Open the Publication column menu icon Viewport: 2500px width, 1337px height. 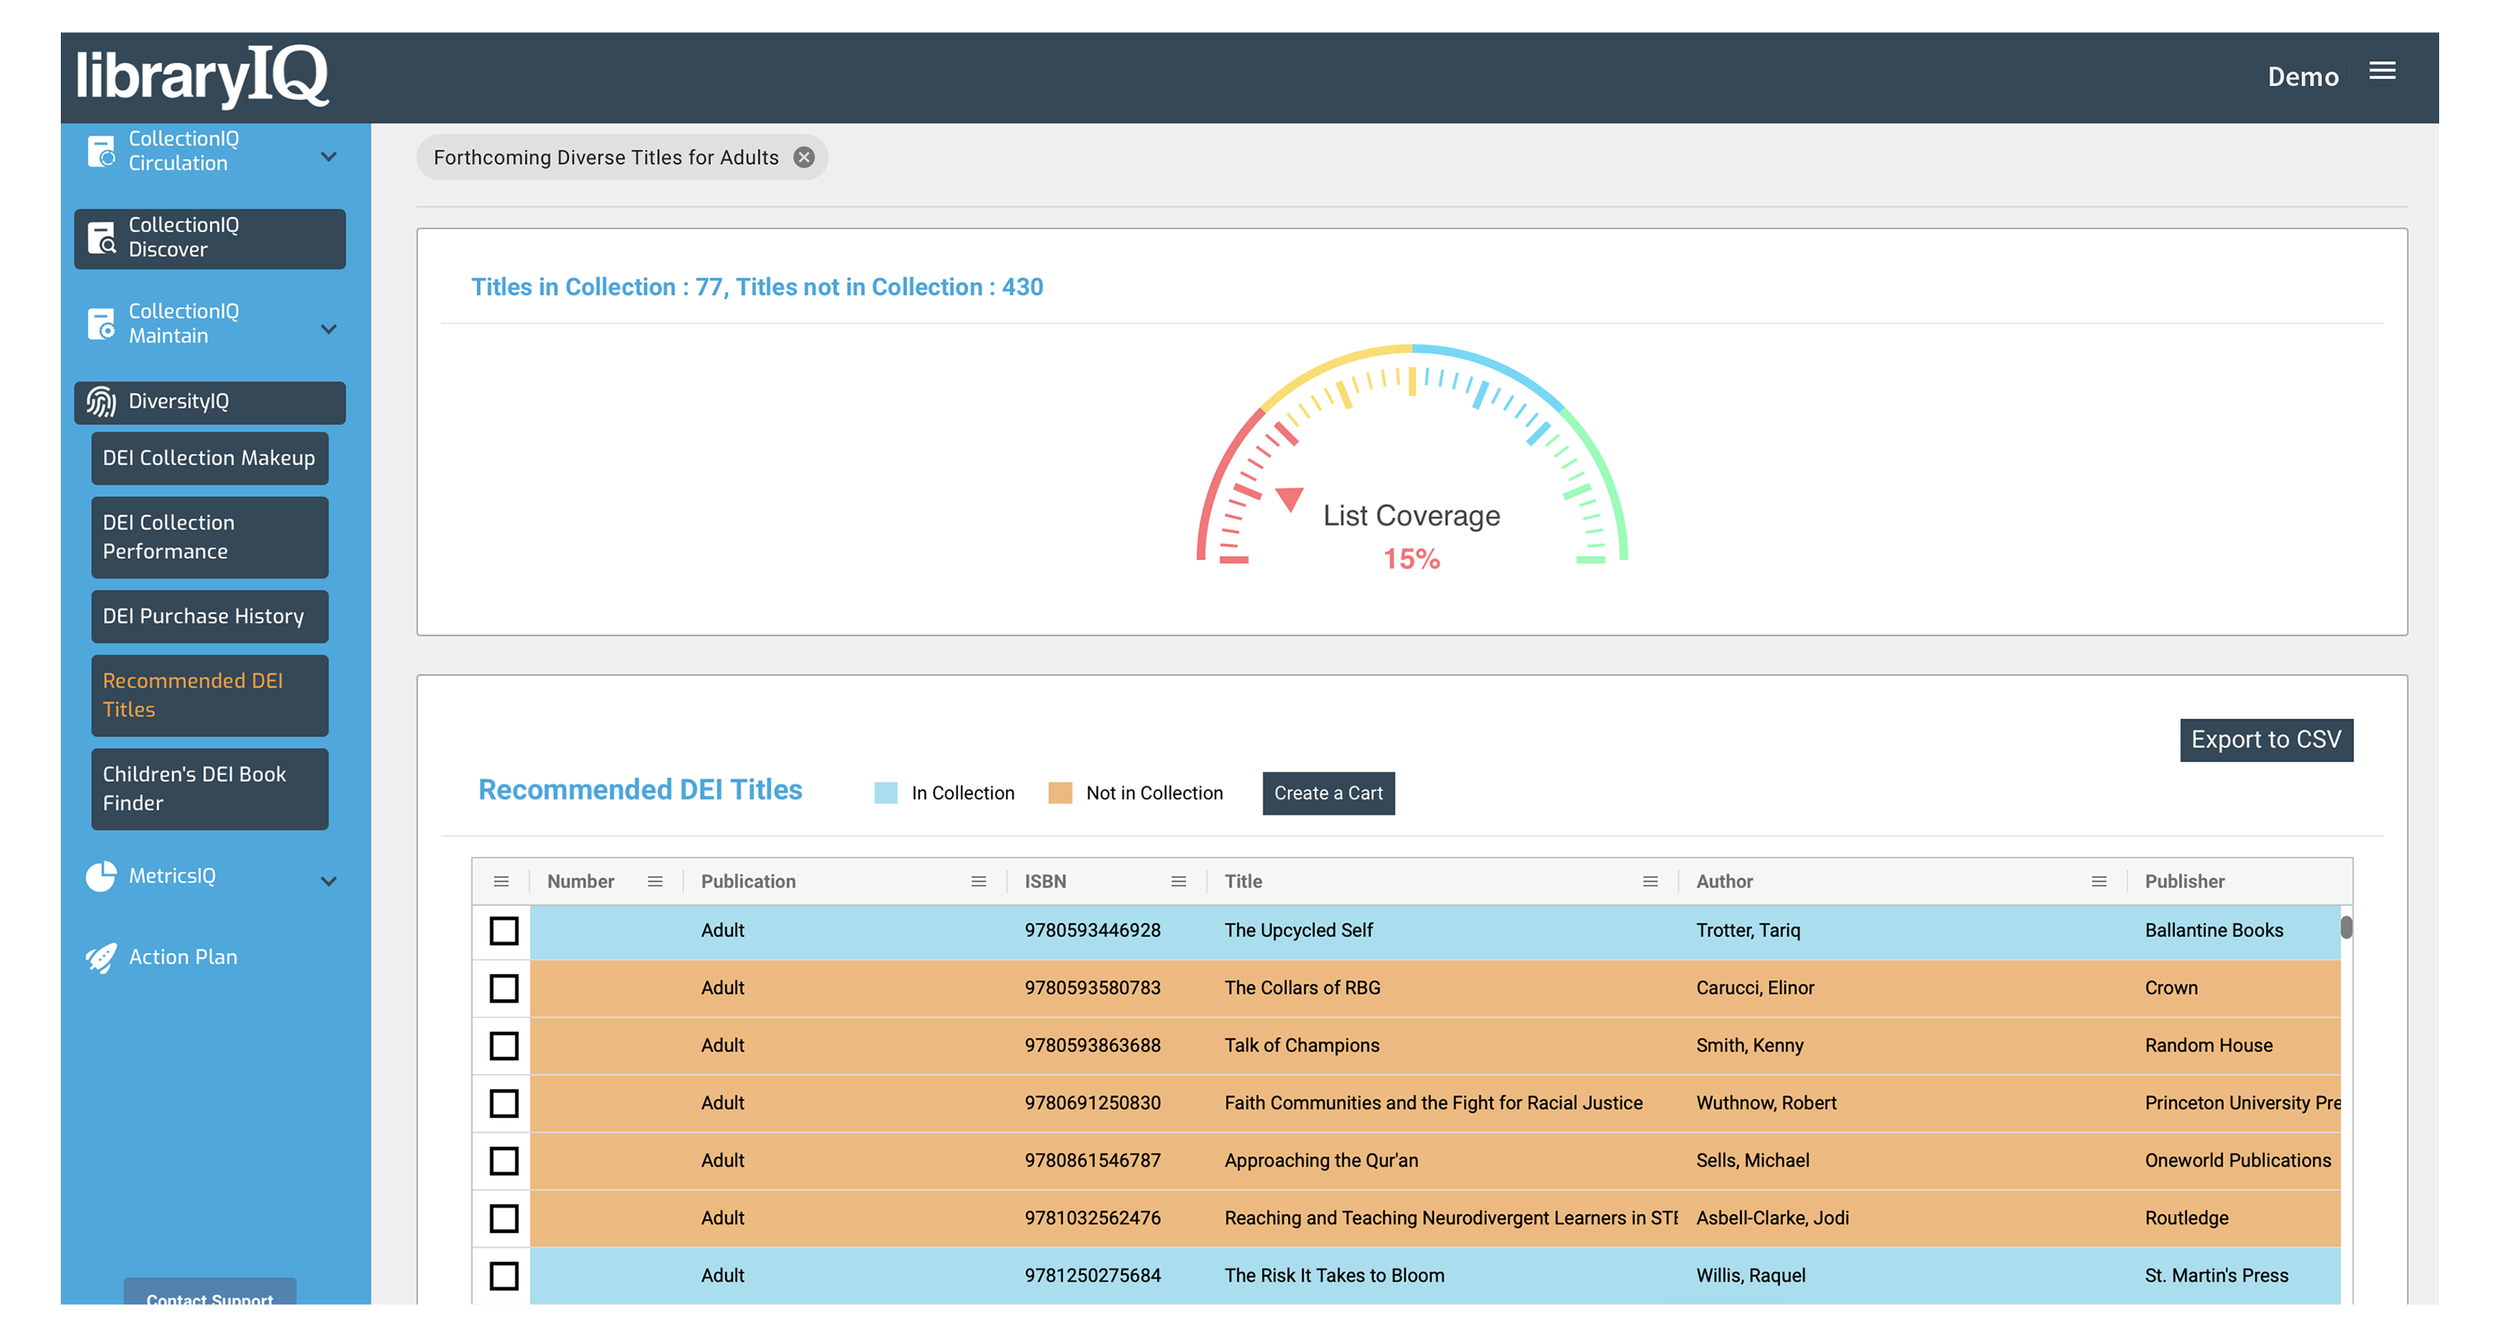point(978,881)
